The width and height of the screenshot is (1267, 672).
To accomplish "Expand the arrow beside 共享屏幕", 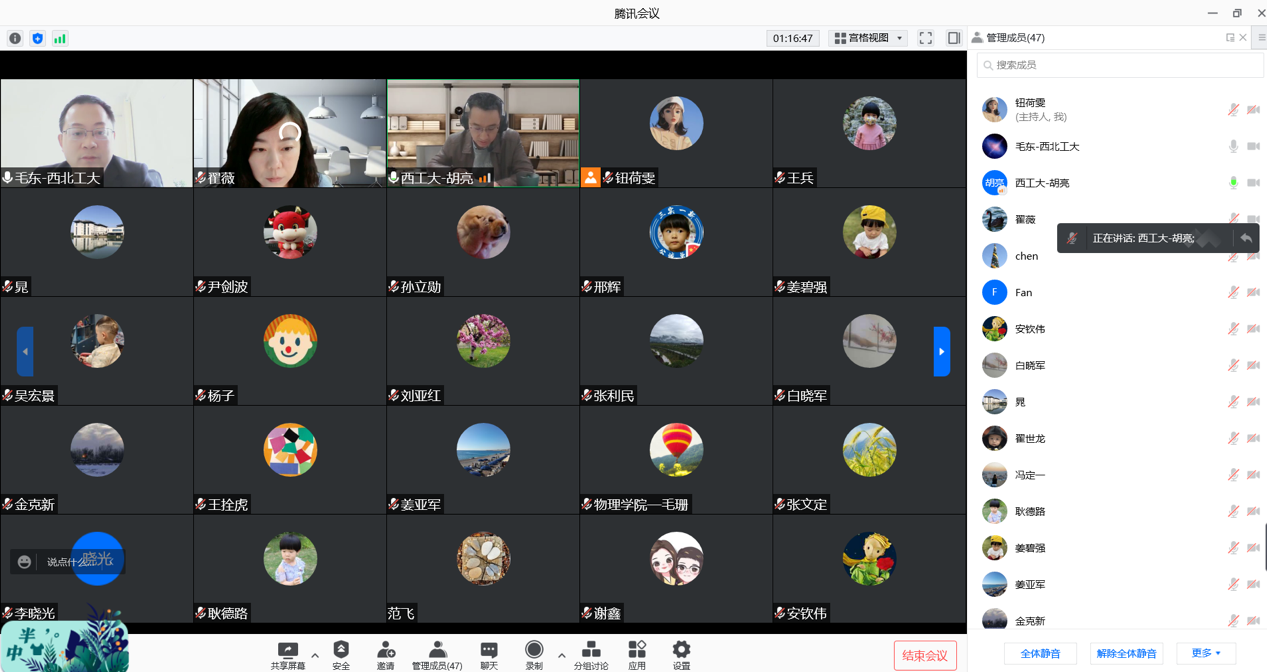I will click(315, 656).
